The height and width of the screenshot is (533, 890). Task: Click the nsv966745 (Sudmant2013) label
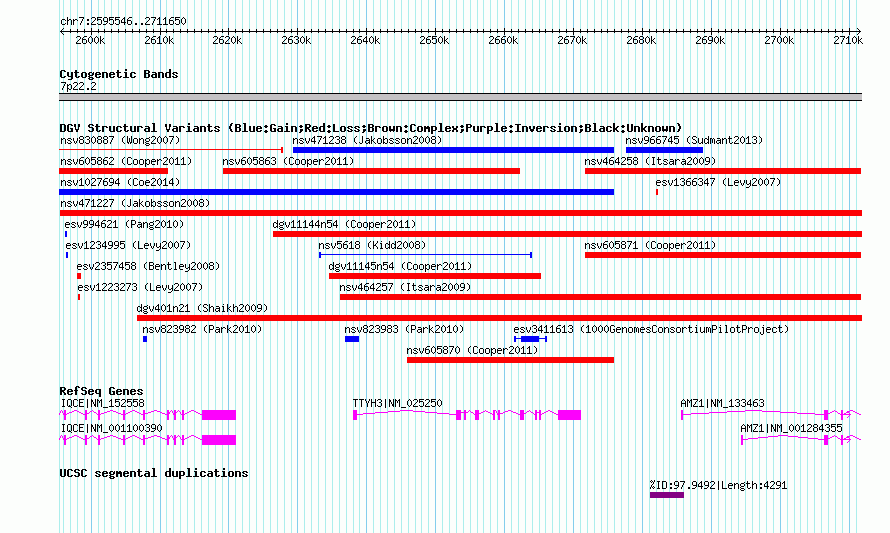point(694,140)
